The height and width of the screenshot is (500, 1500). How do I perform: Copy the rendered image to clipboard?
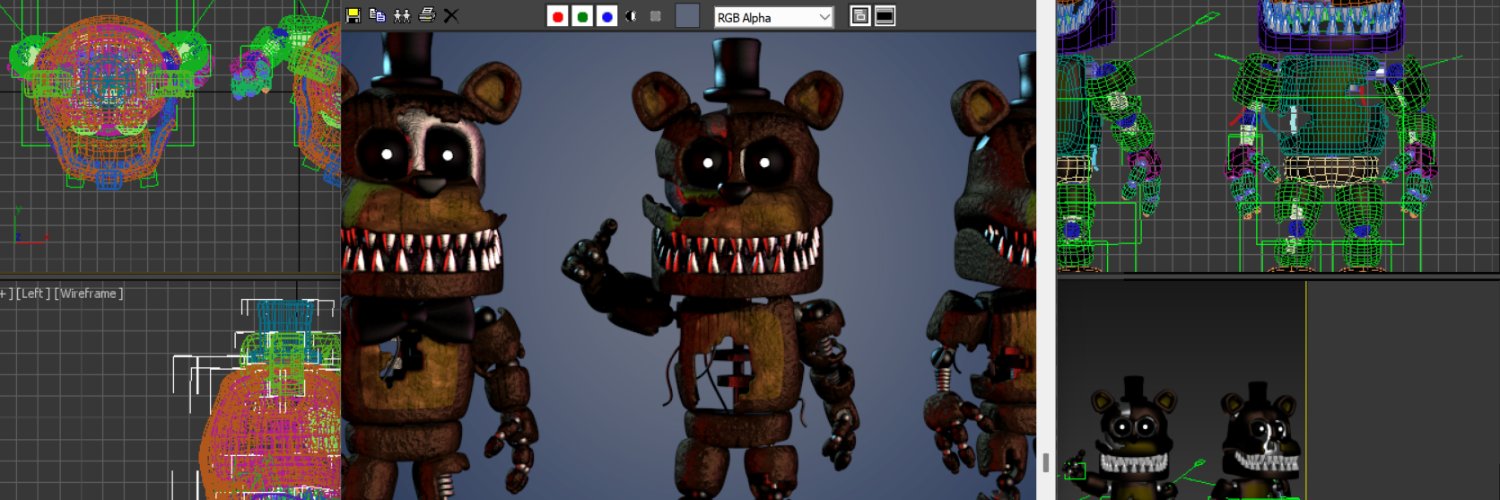(x=377, y=15)
